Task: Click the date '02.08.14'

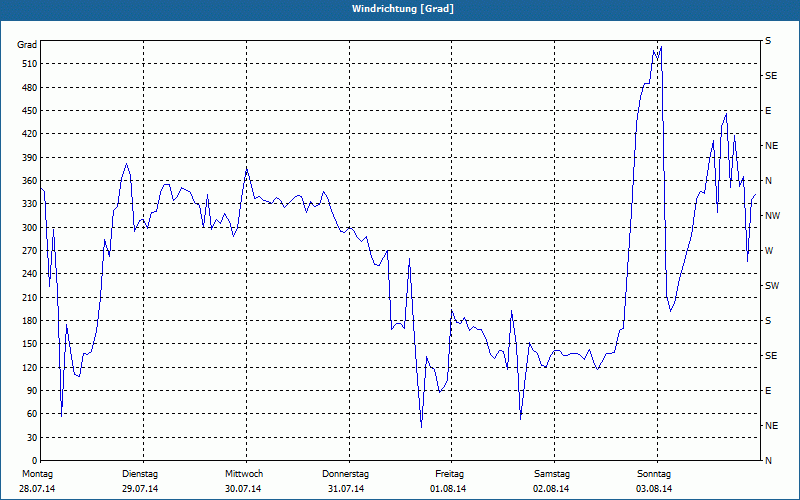Action: pyautogui.click(x=551, y=489)
